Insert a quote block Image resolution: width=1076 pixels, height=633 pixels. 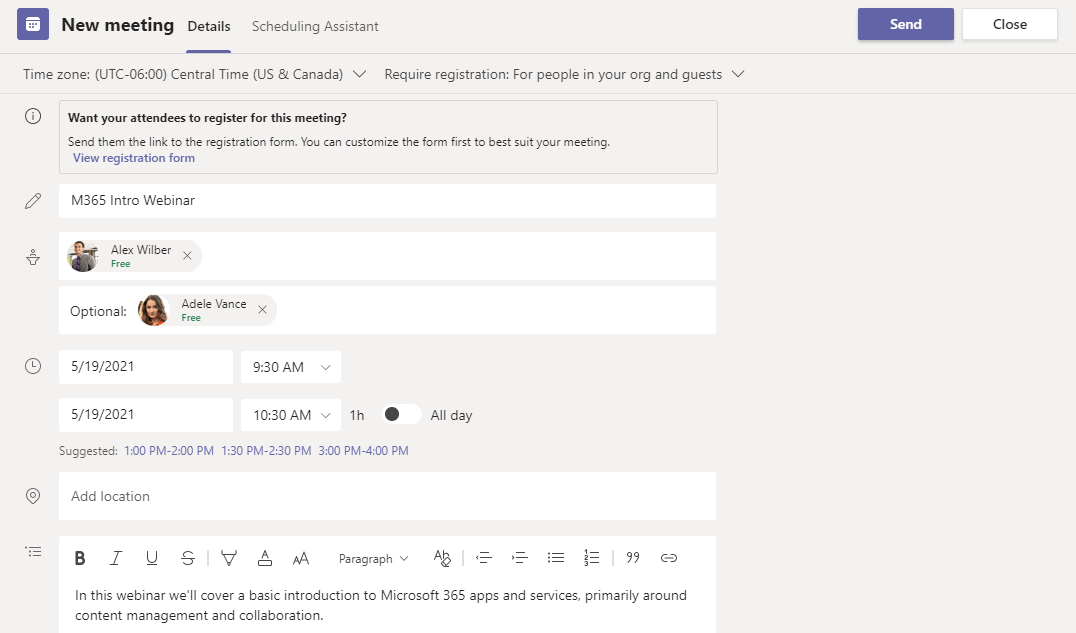tap(633, 557)
